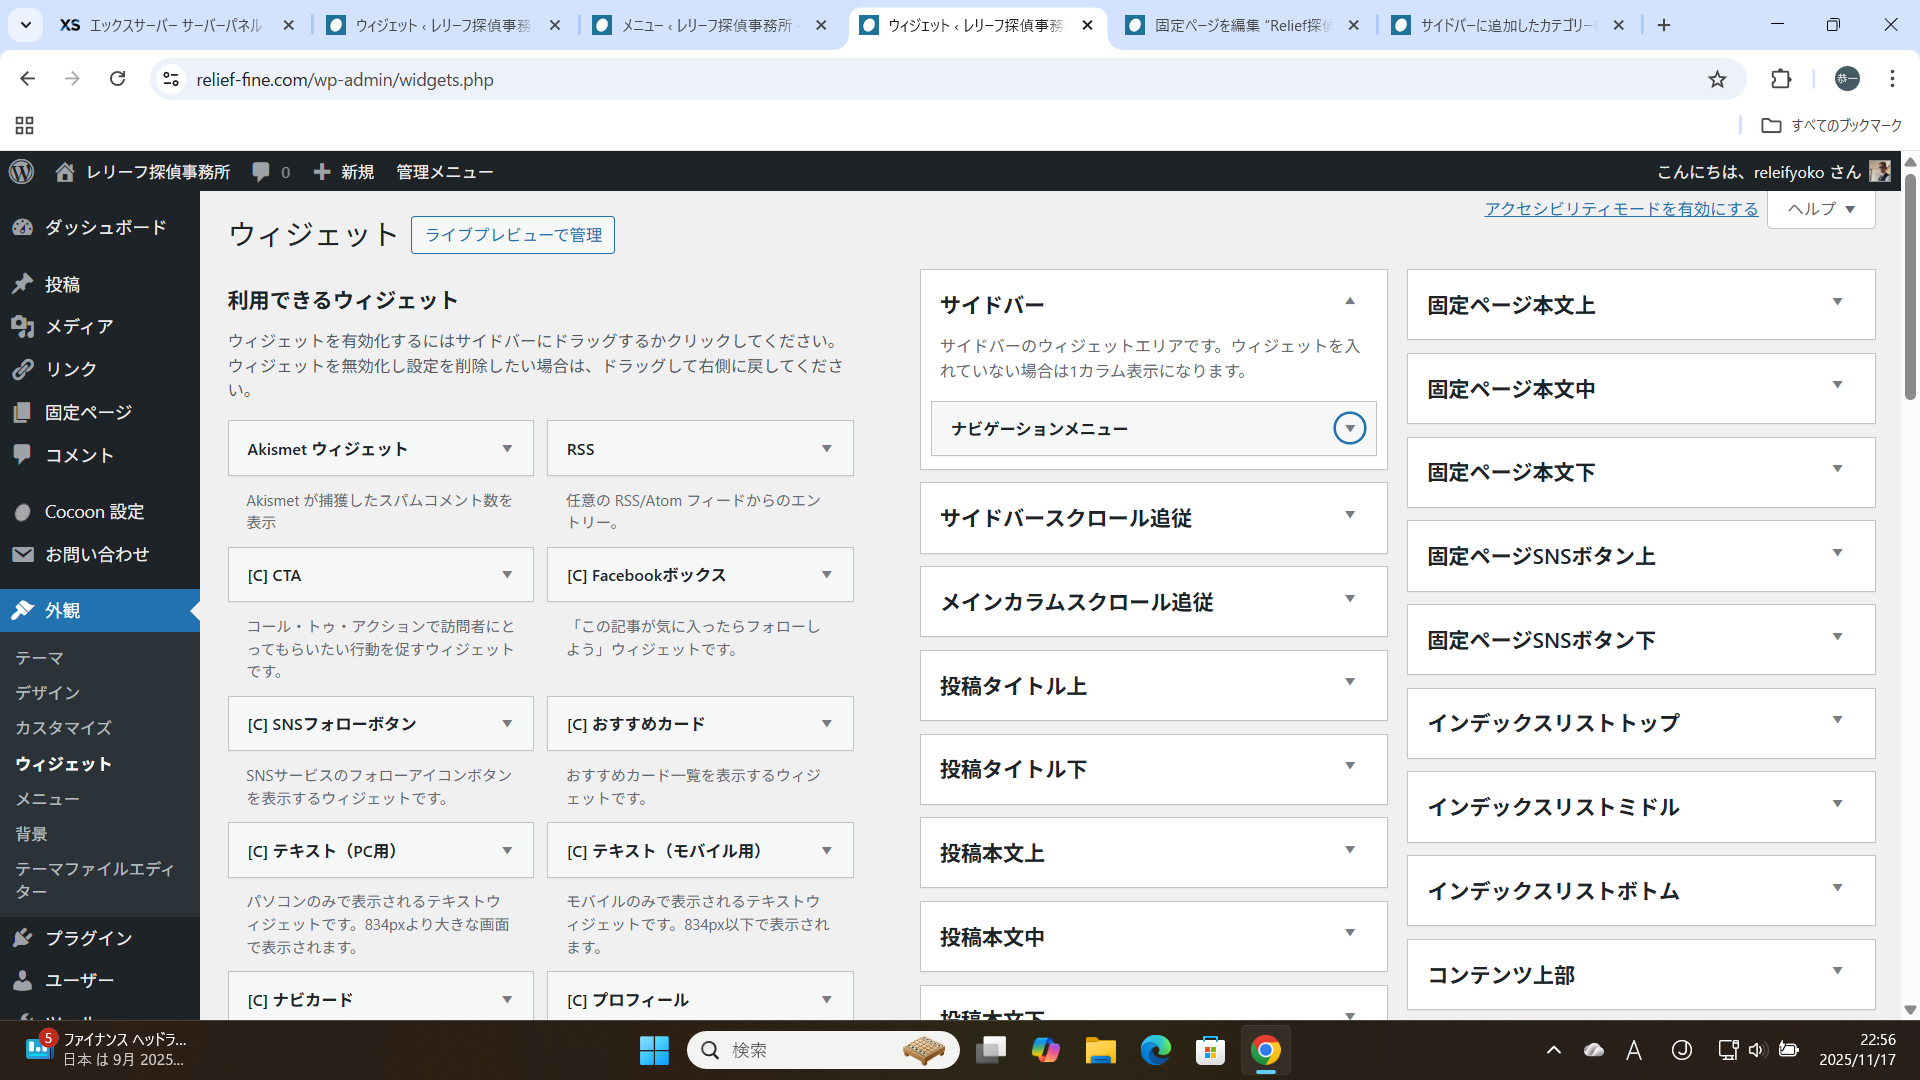Expand the Akismet ウィジェット dropdown

(x=507, y=449)
